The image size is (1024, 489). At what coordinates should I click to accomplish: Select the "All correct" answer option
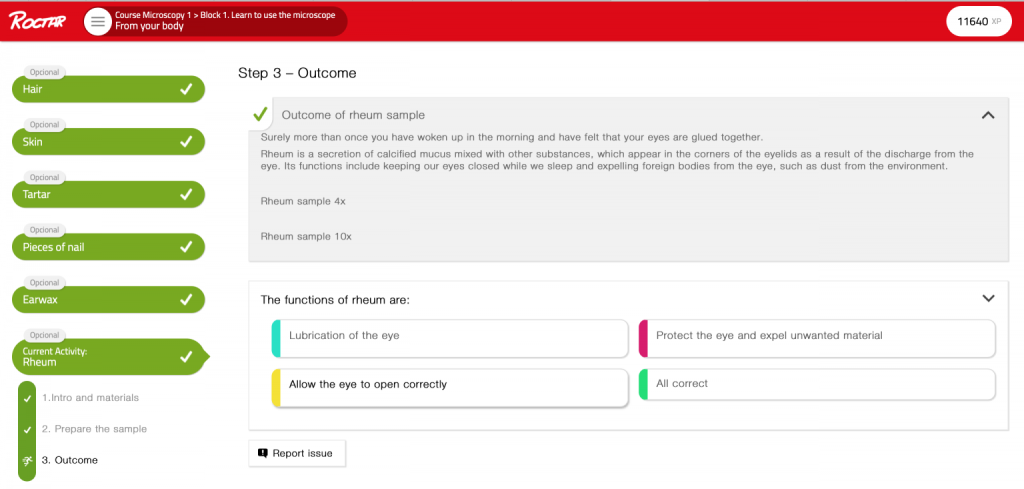[x=817, y=384]
